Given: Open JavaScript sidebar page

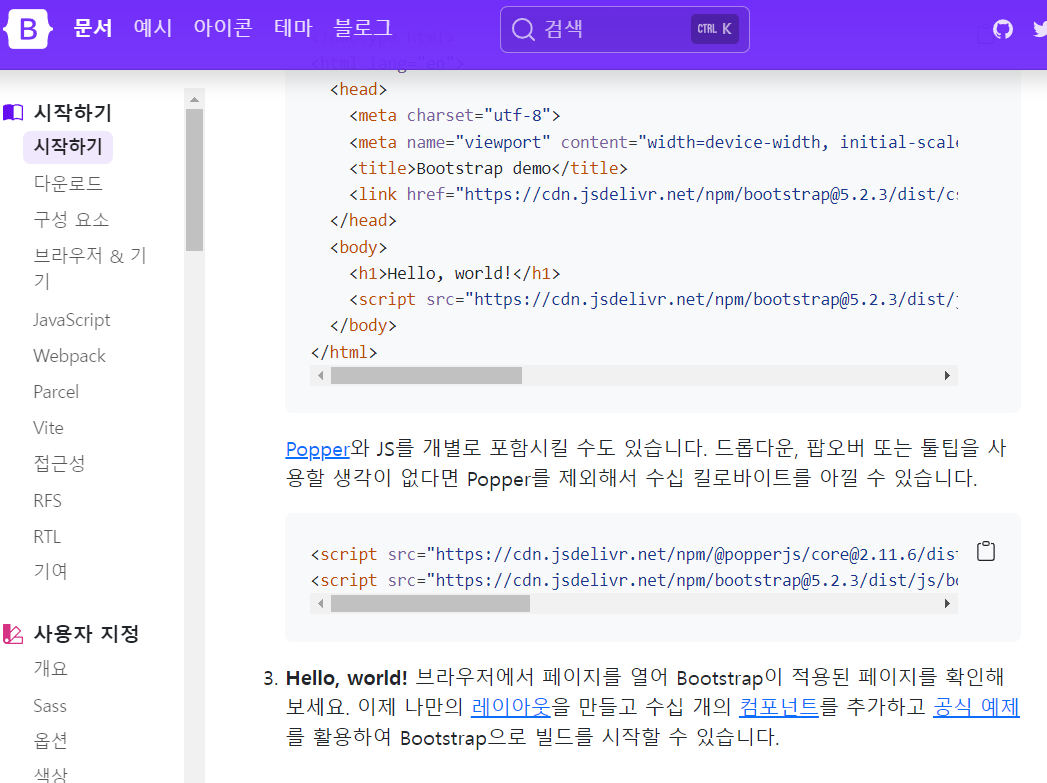Looking at the screenshot, I should point(71,320).
